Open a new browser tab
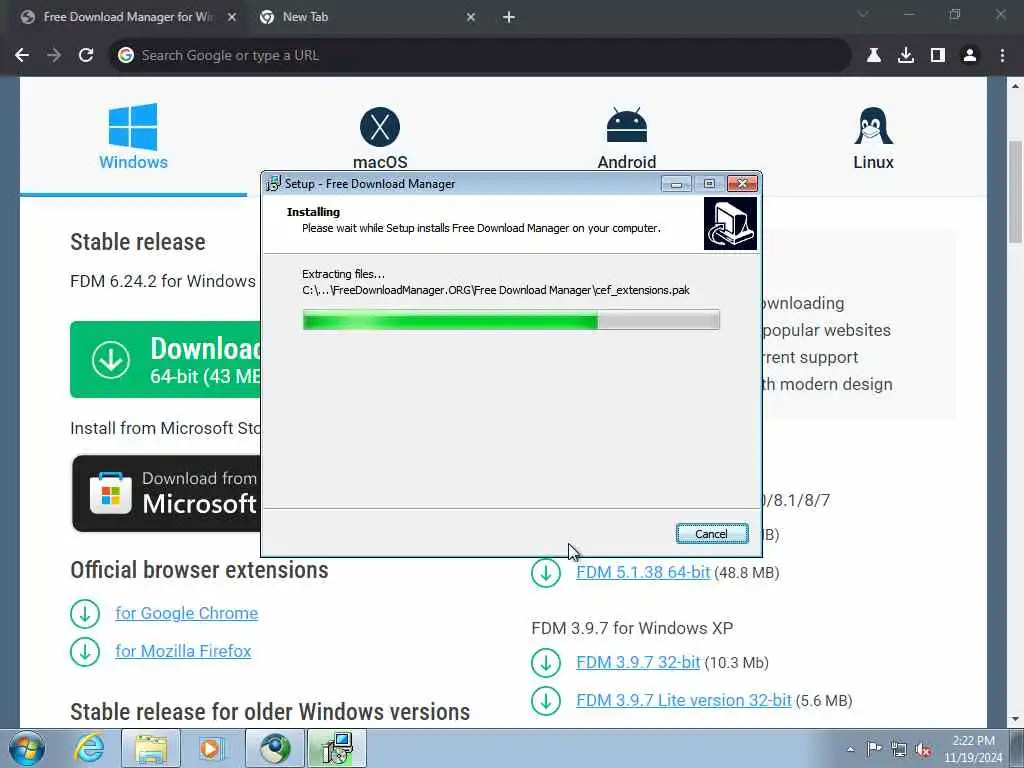Image resolution: width=1024 pixels, height=768 pixels. click(x=509, y=18)
